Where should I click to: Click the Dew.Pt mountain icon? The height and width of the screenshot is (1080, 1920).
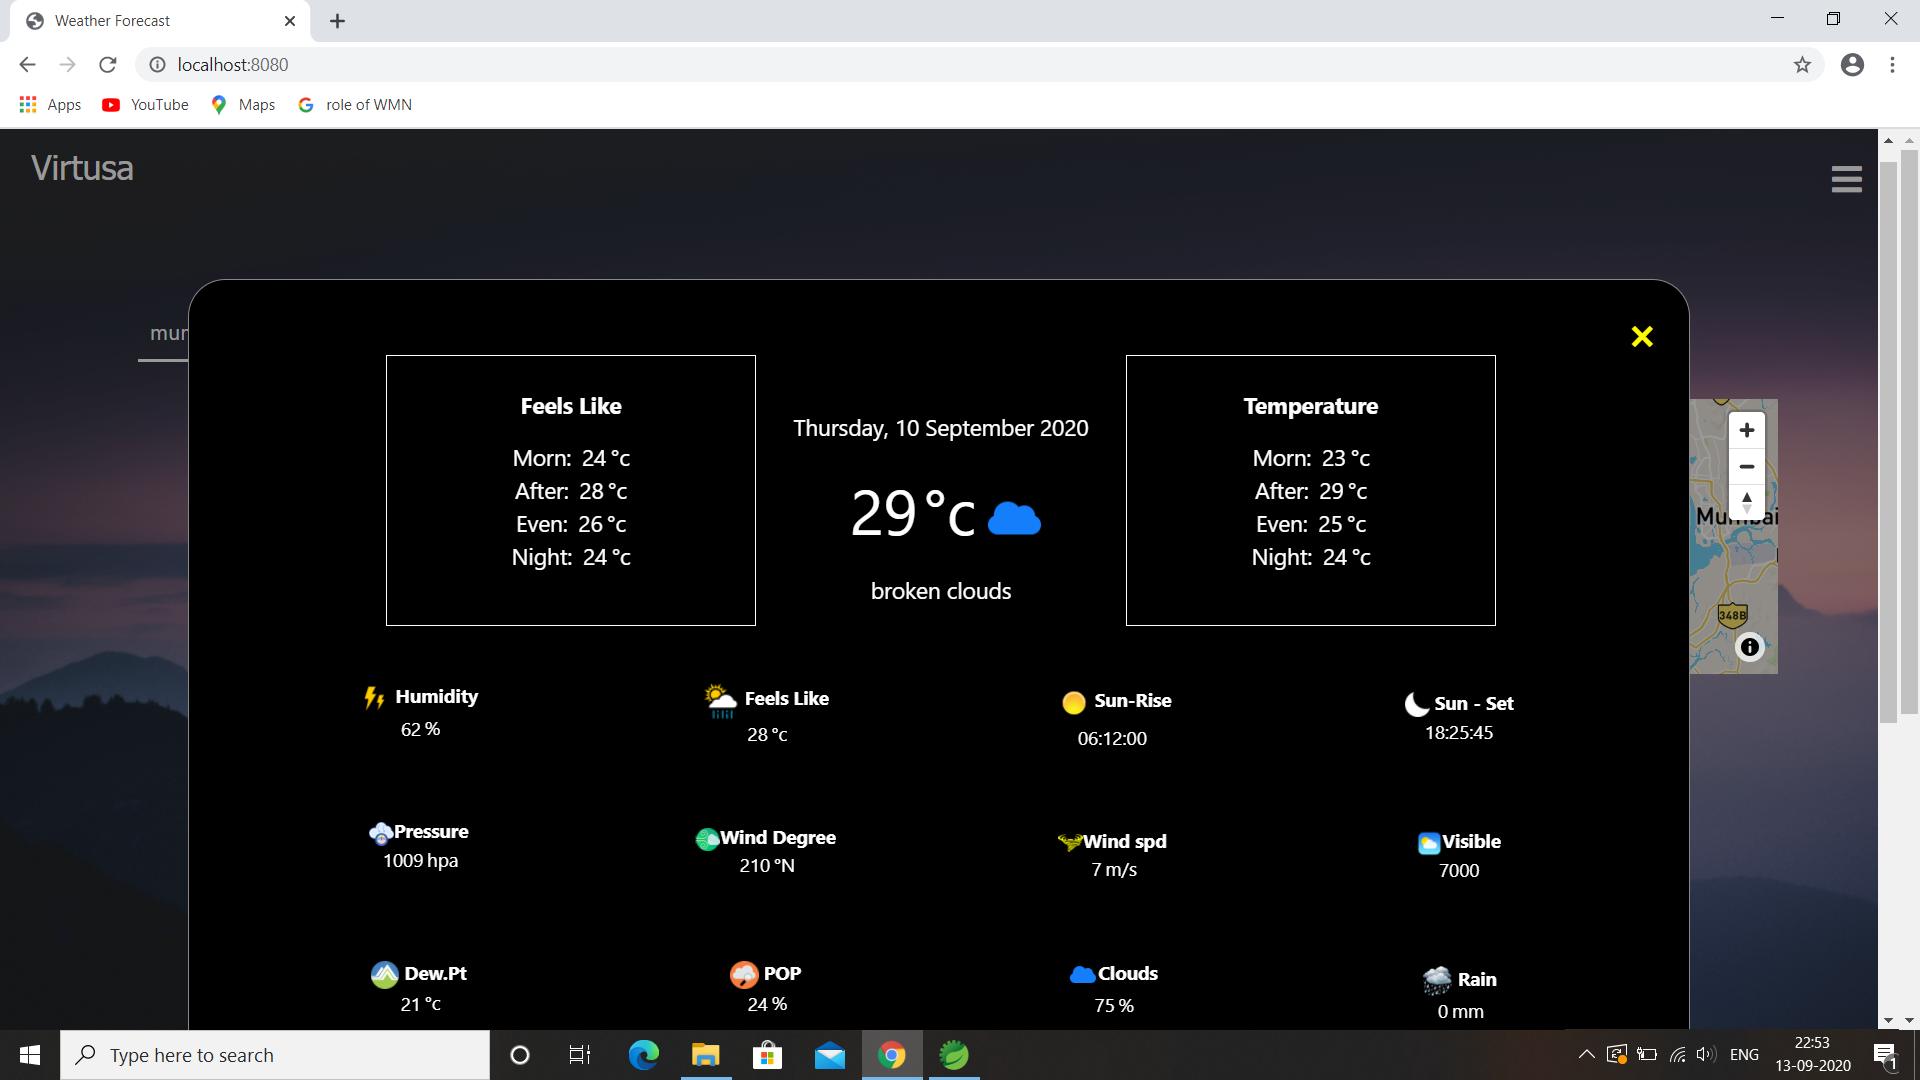tap(385, 974)
